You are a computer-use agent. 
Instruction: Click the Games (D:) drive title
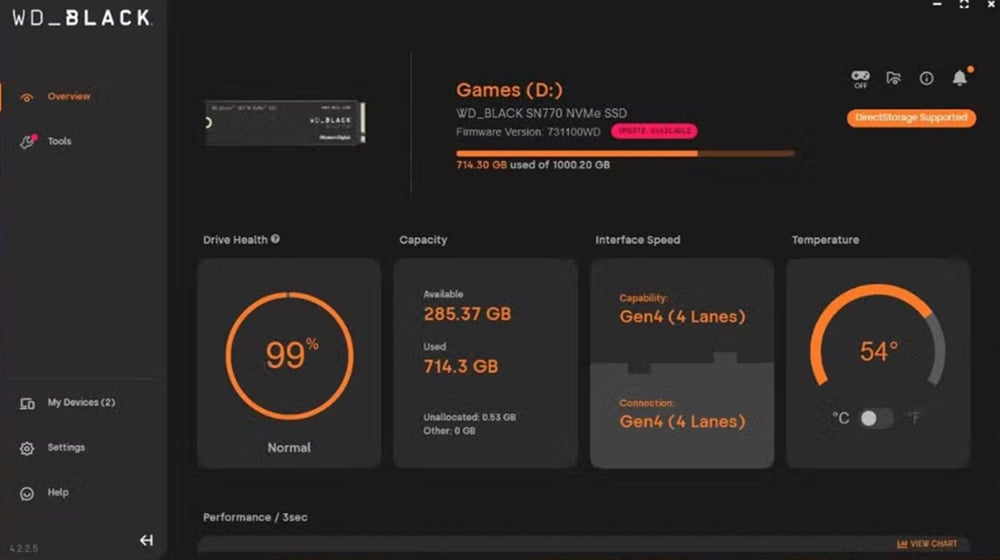click(509, 90)
